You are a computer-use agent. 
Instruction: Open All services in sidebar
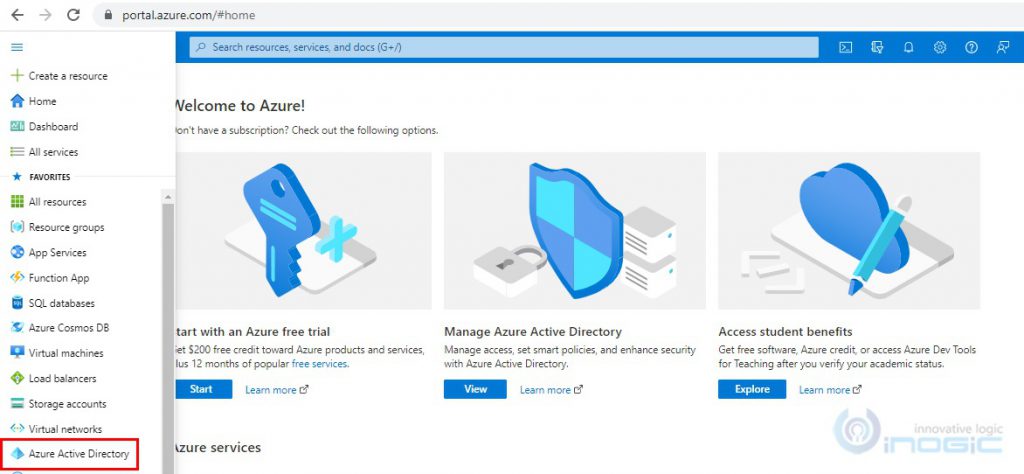[x=53, y=152]
